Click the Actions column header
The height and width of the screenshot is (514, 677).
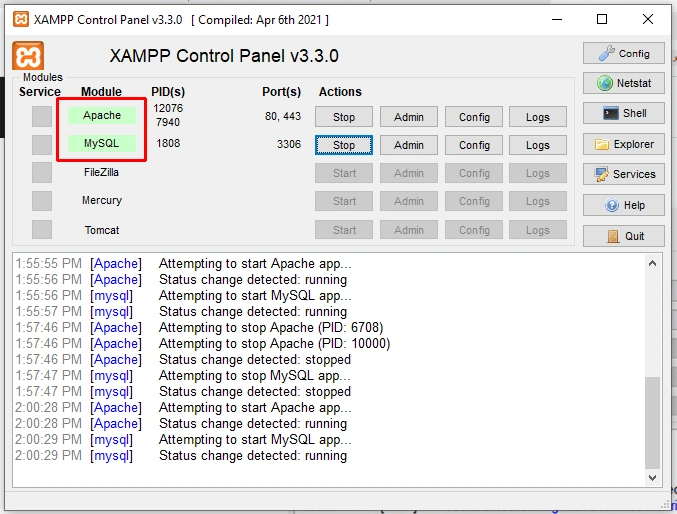click(x=340, y=92)
